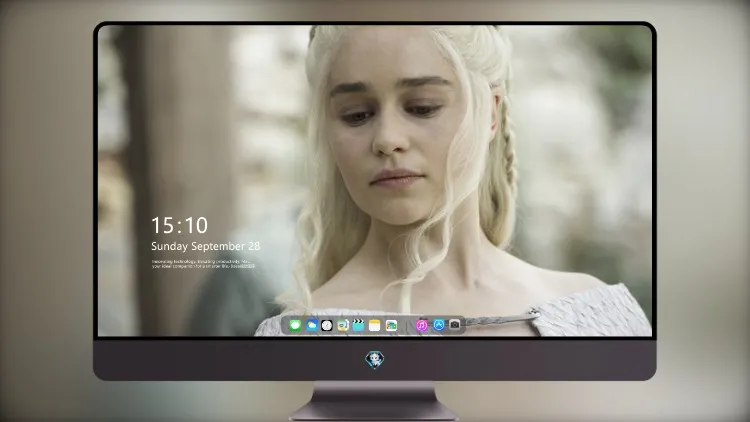Open the blue App Store icon
This screenshot has width=750, height=422.
[439, 325]
